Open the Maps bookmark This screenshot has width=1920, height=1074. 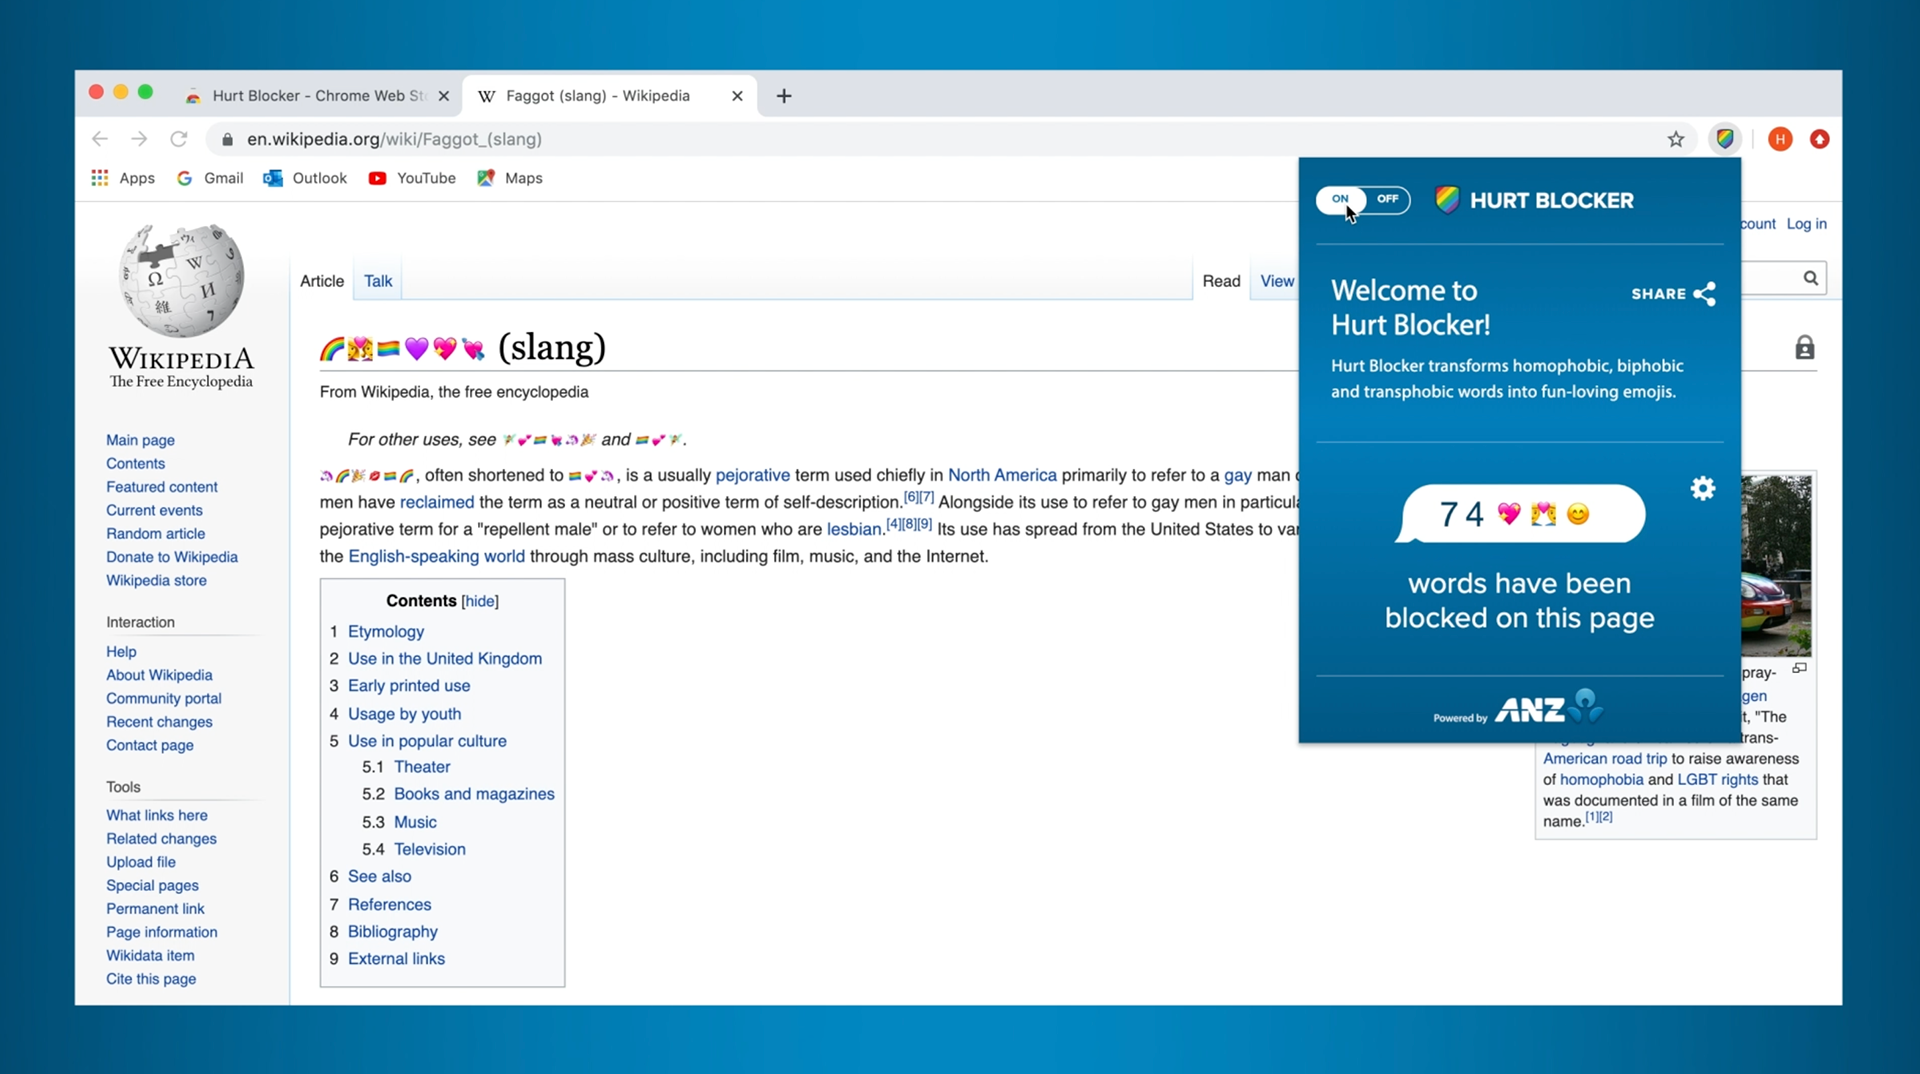[510, 178]
